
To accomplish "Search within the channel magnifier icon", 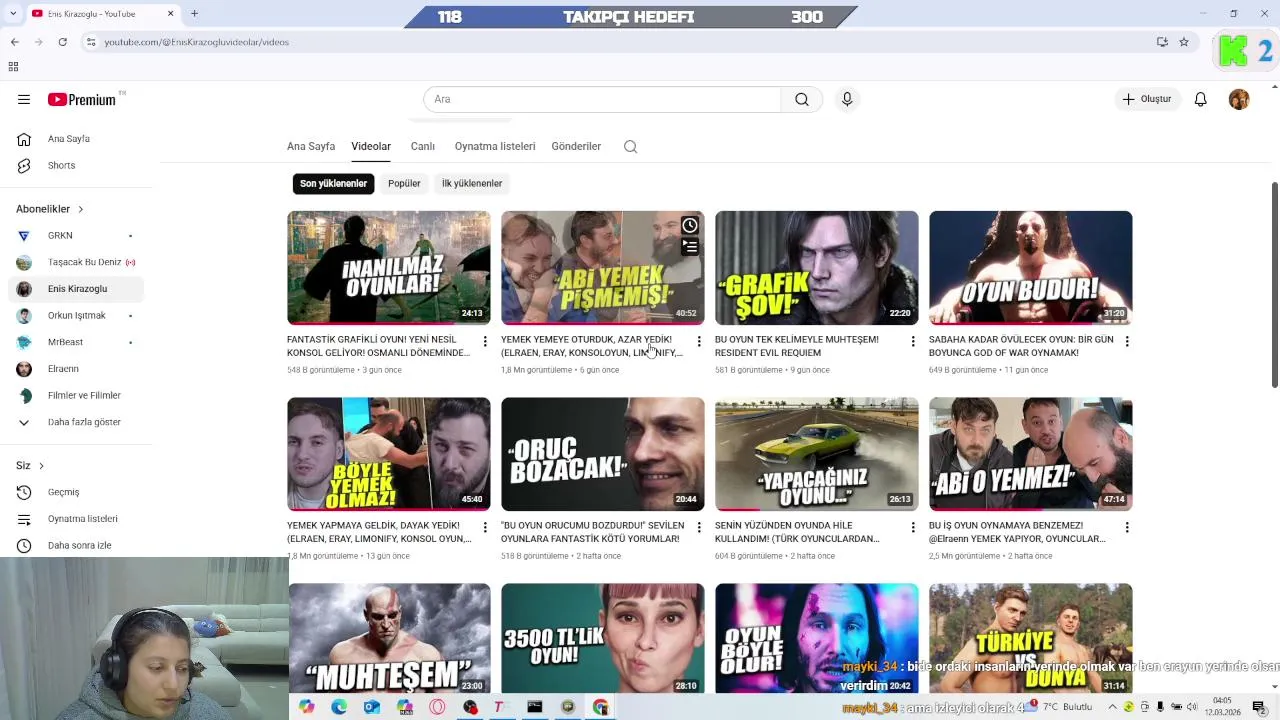I will pyautogui.click(x=630, y=146).
